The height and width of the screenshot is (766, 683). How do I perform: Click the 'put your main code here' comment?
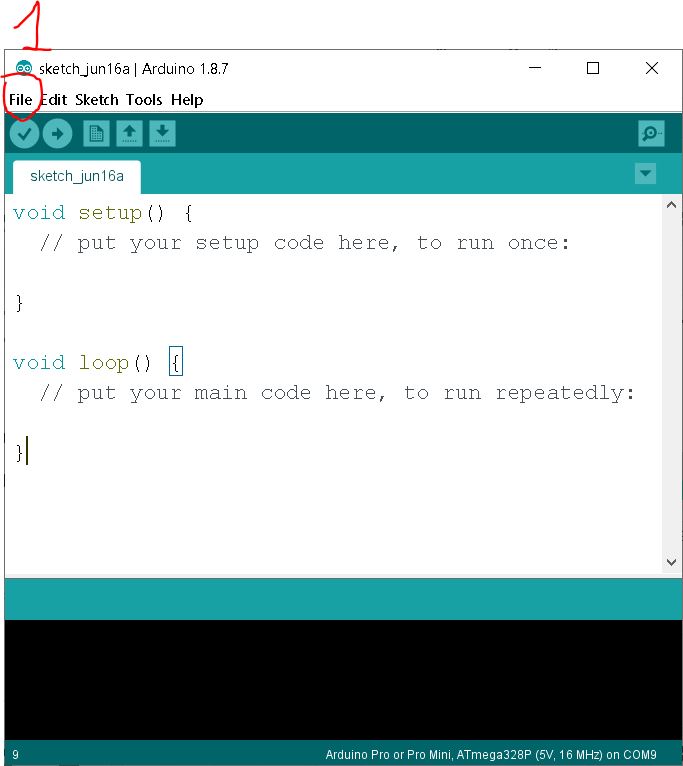337,393
